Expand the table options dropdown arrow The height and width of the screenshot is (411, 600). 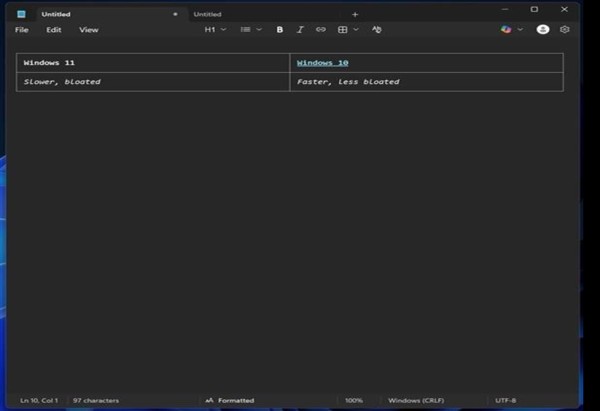tap(356, 29)
